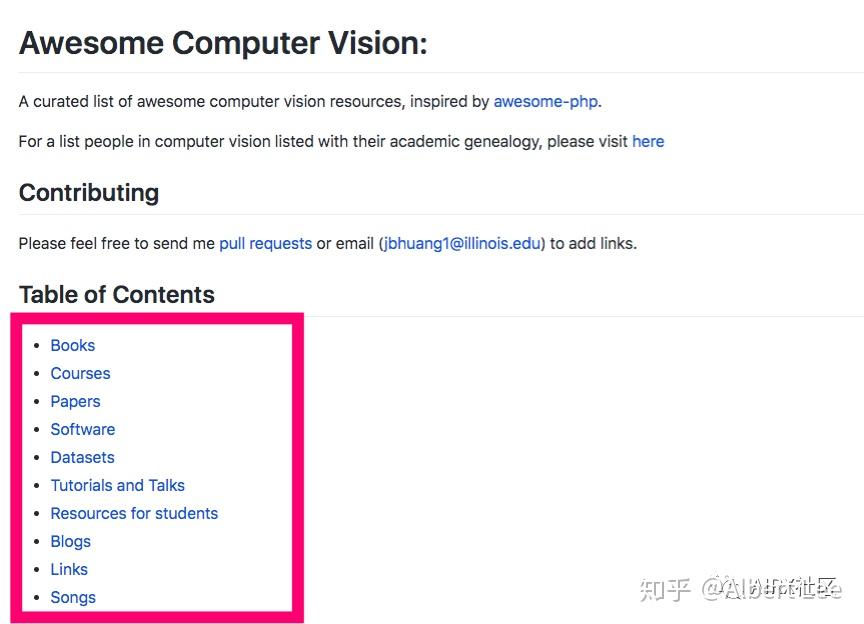This screenshot has height=624, width=864.
Task: Open the awesome-php link
Action: pyautogui.click(x=546, y=101)
